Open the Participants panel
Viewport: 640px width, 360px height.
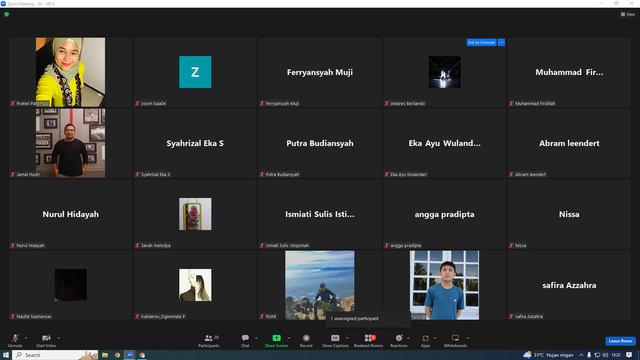pyautogui.click(x=209, y=340)
